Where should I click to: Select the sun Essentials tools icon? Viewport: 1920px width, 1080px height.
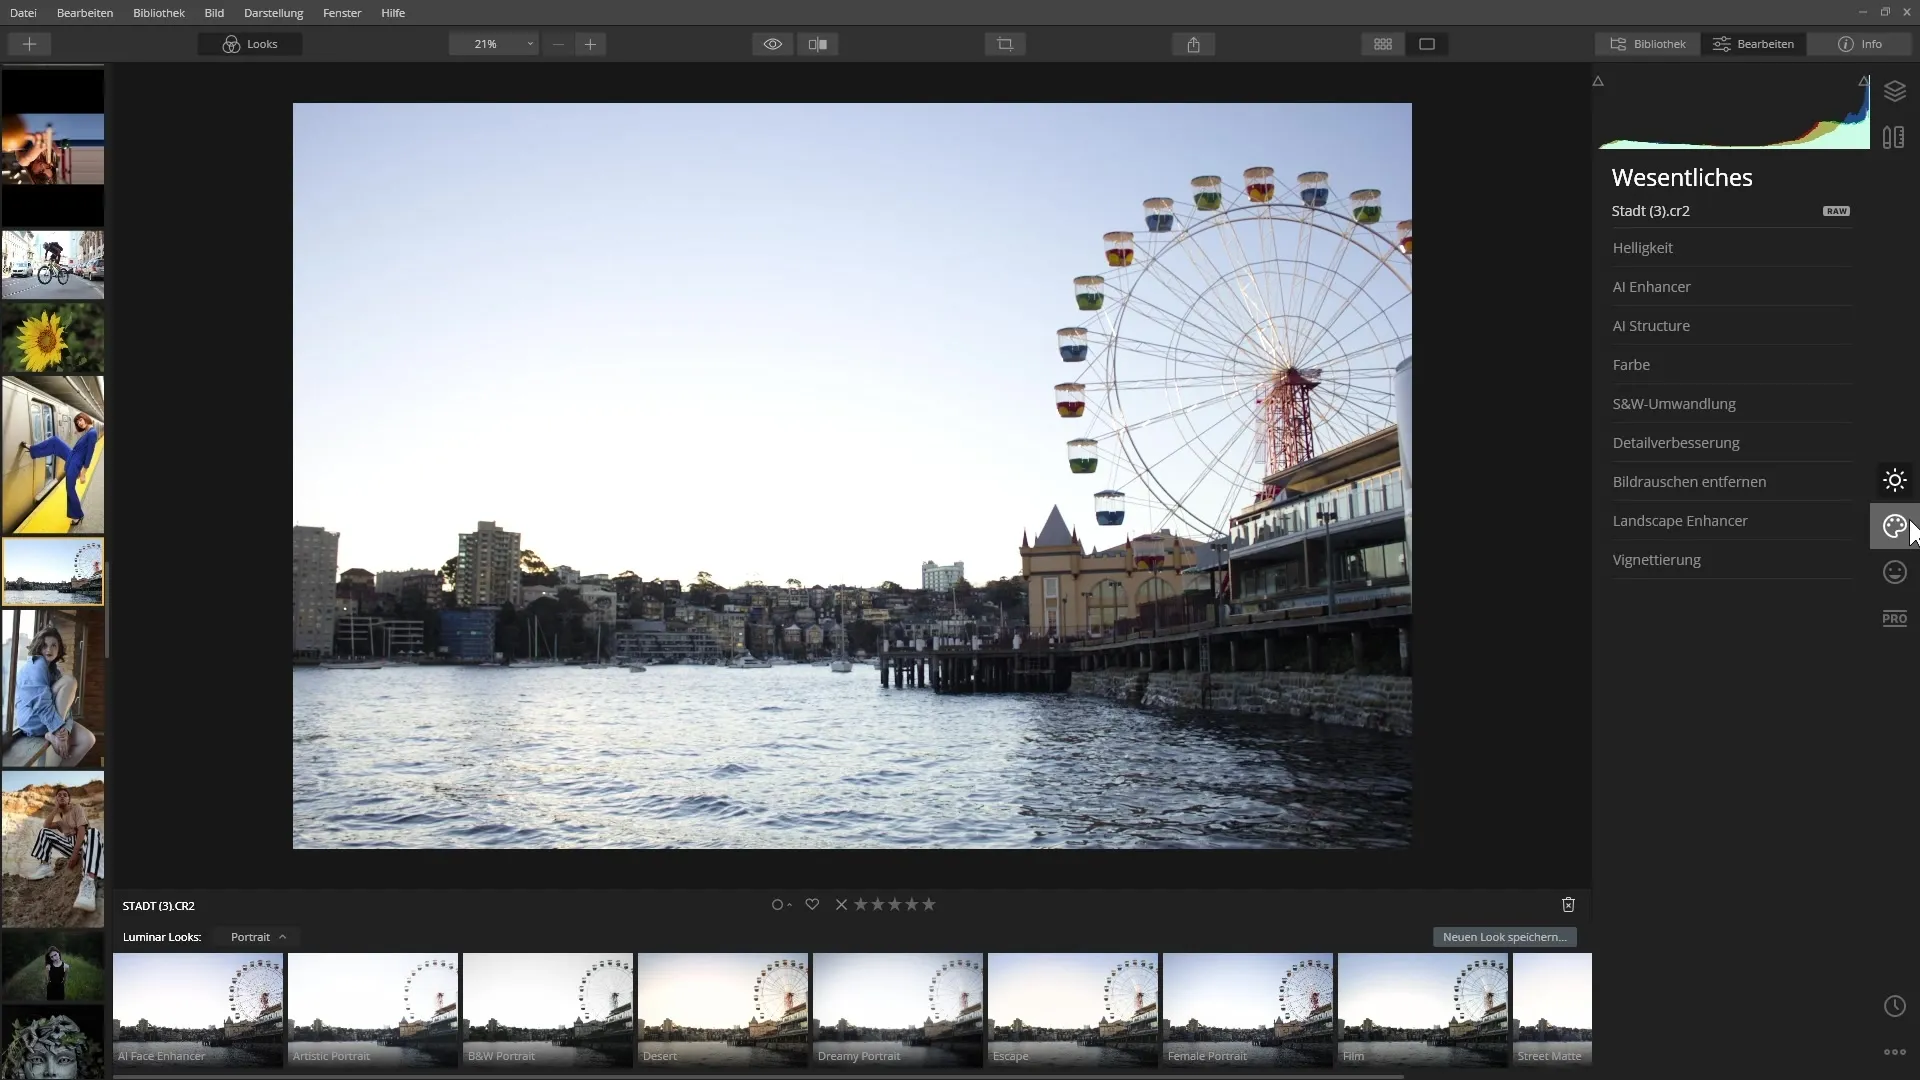point(1894,480)
